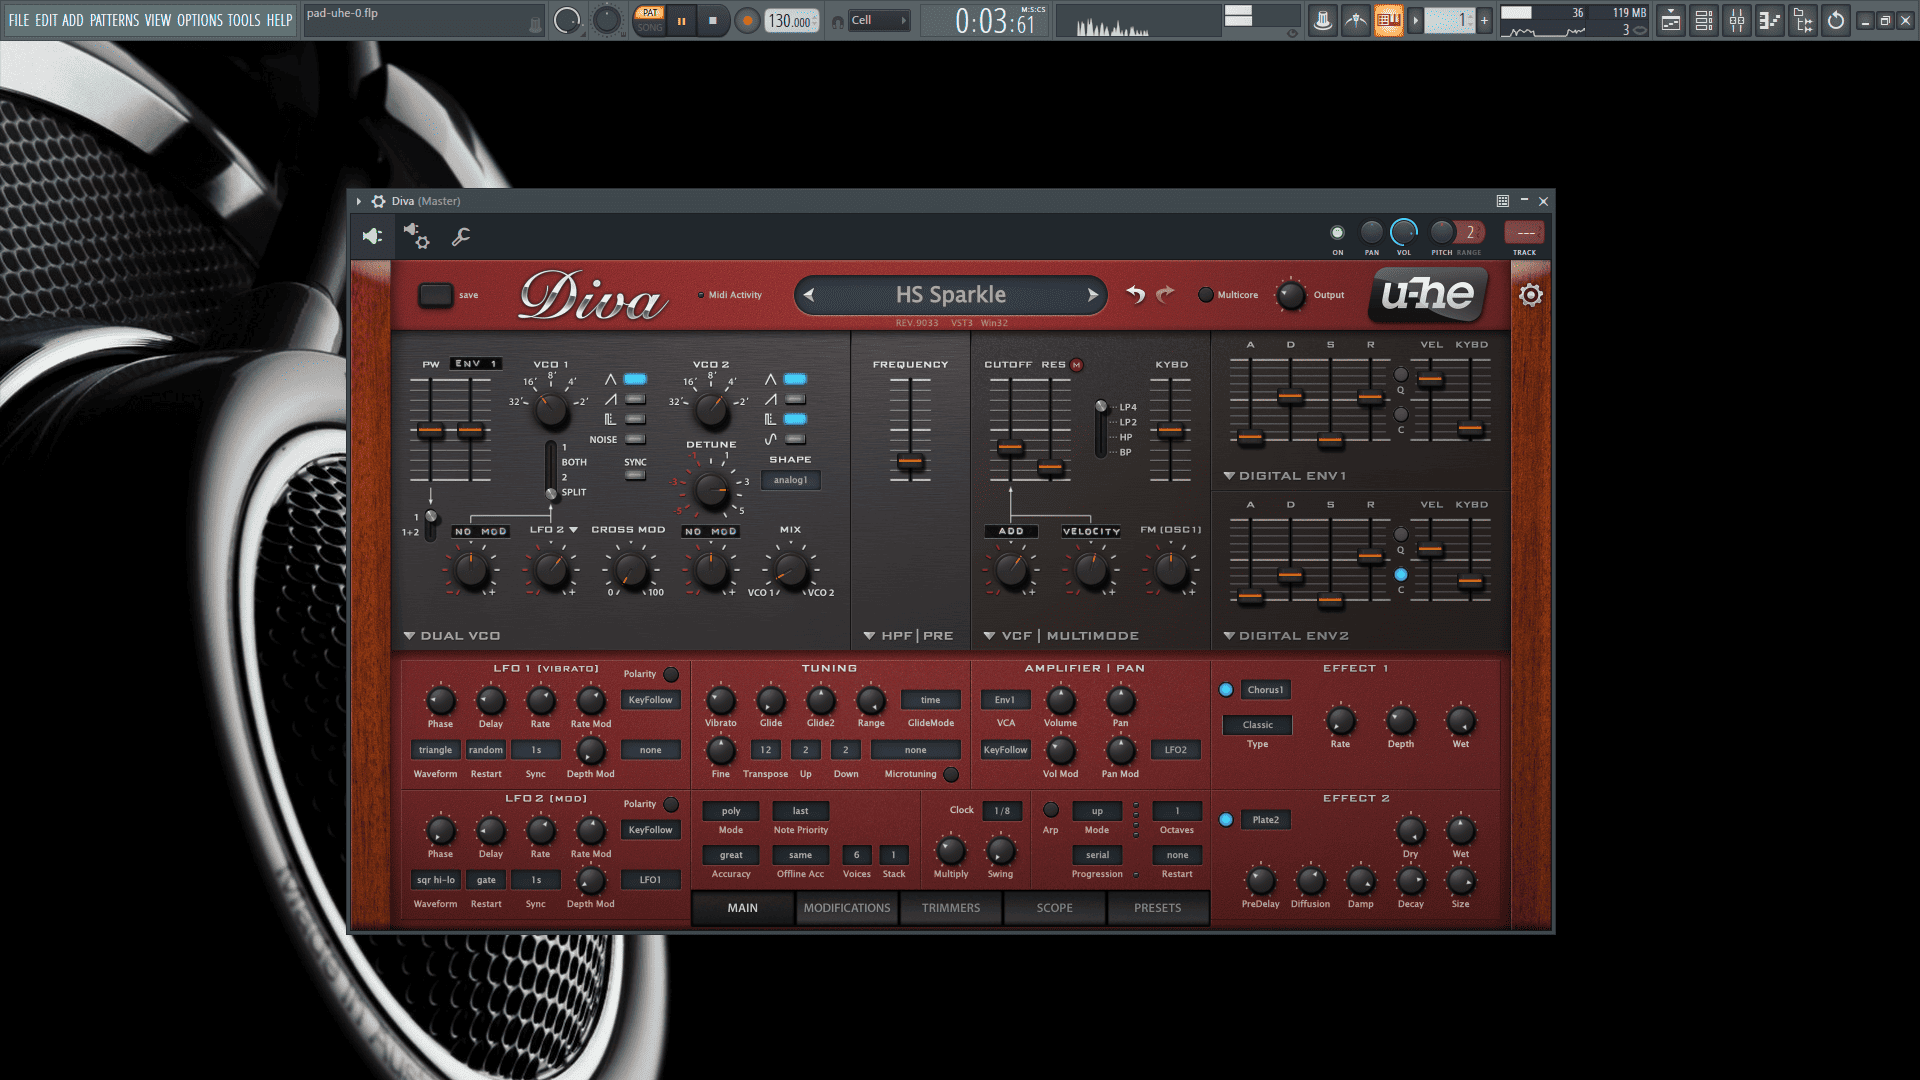Click the wrench icon in plugin wrapper

pos(461,237)
